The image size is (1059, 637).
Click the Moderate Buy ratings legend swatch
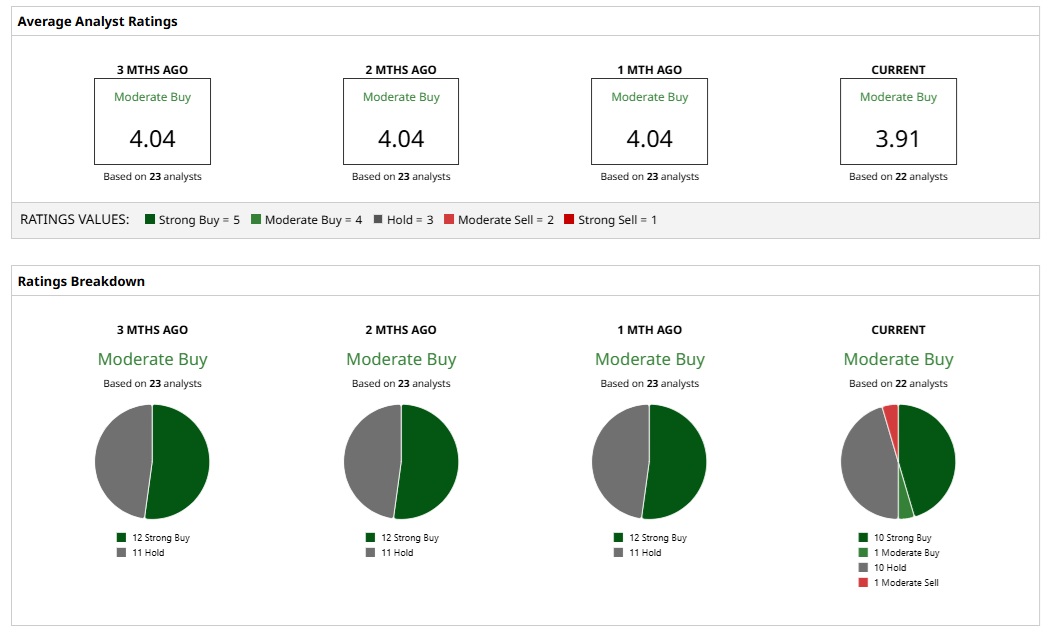click(x=256, y=219)
